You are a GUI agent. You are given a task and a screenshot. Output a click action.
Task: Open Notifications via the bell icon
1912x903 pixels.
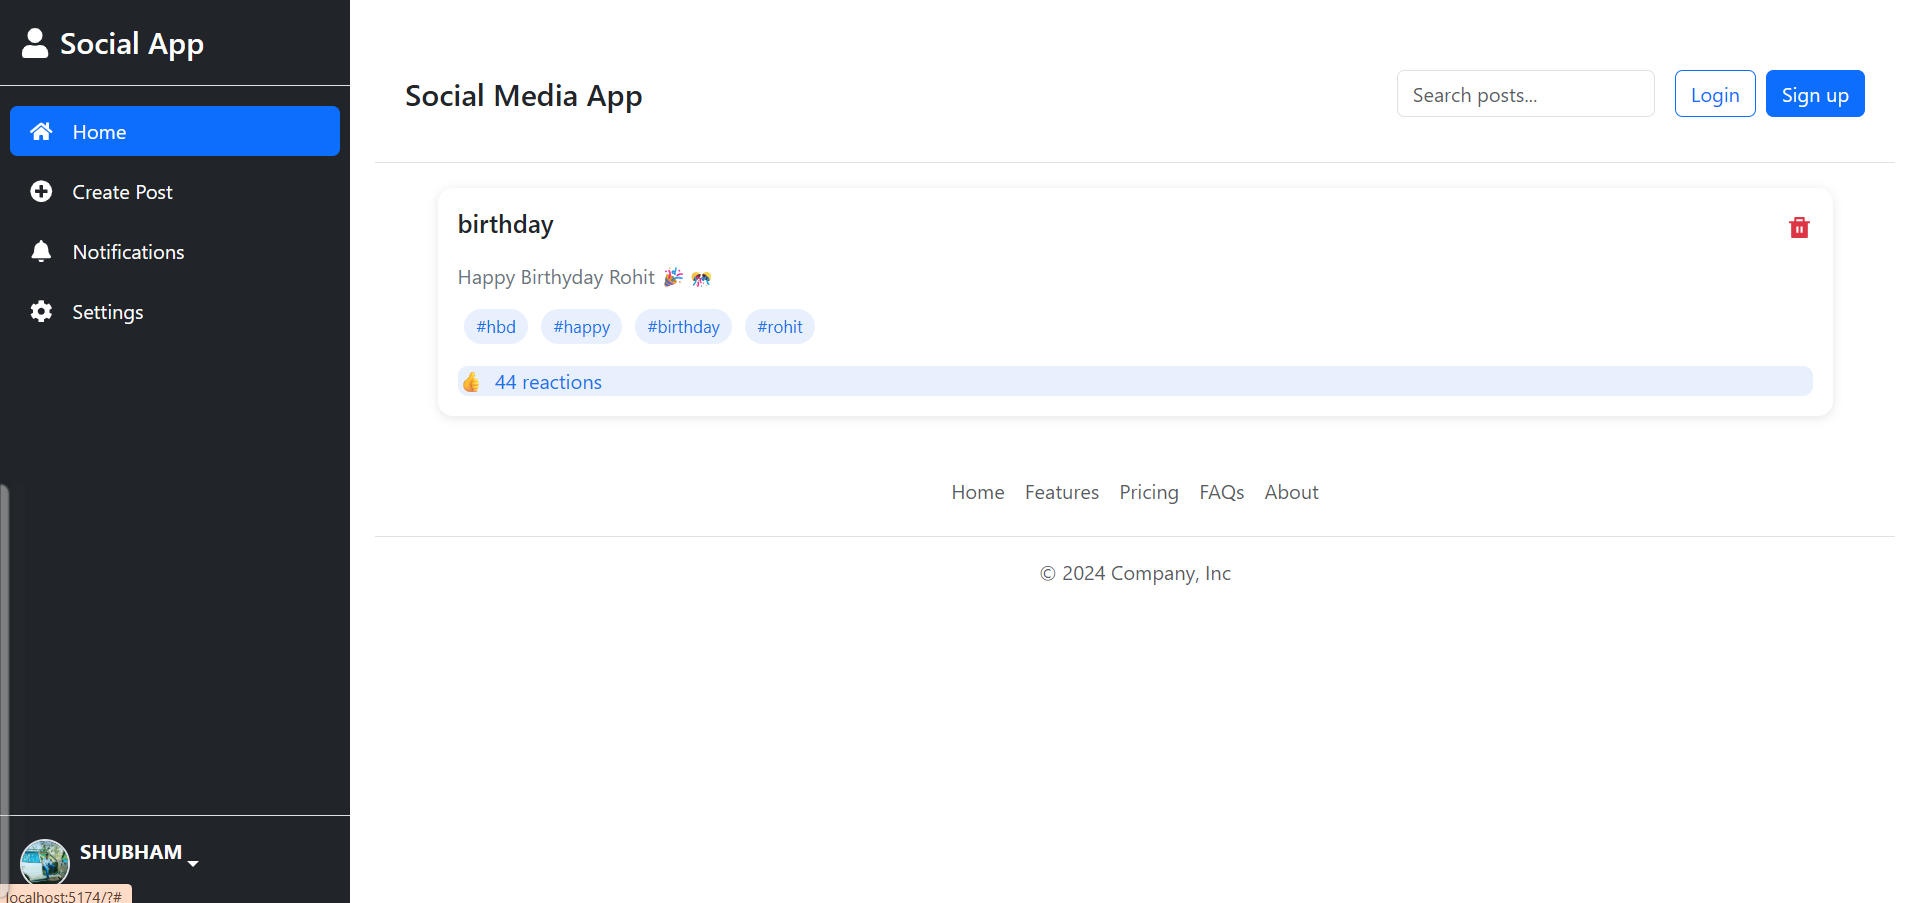(x=41, y=251)
